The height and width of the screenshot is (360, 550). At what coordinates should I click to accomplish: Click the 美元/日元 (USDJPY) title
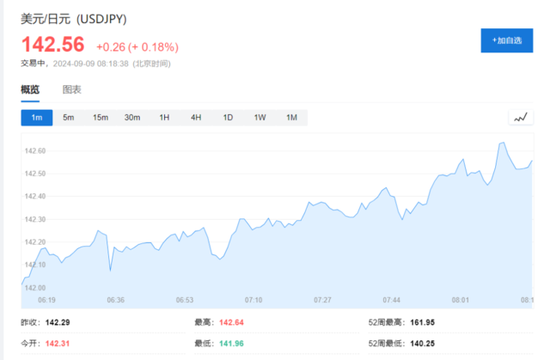coord(74,19)
